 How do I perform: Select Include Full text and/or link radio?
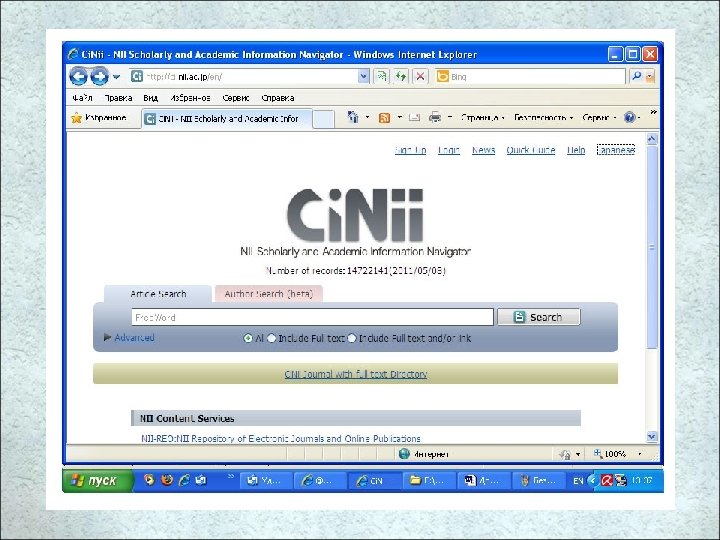(352, 338)
